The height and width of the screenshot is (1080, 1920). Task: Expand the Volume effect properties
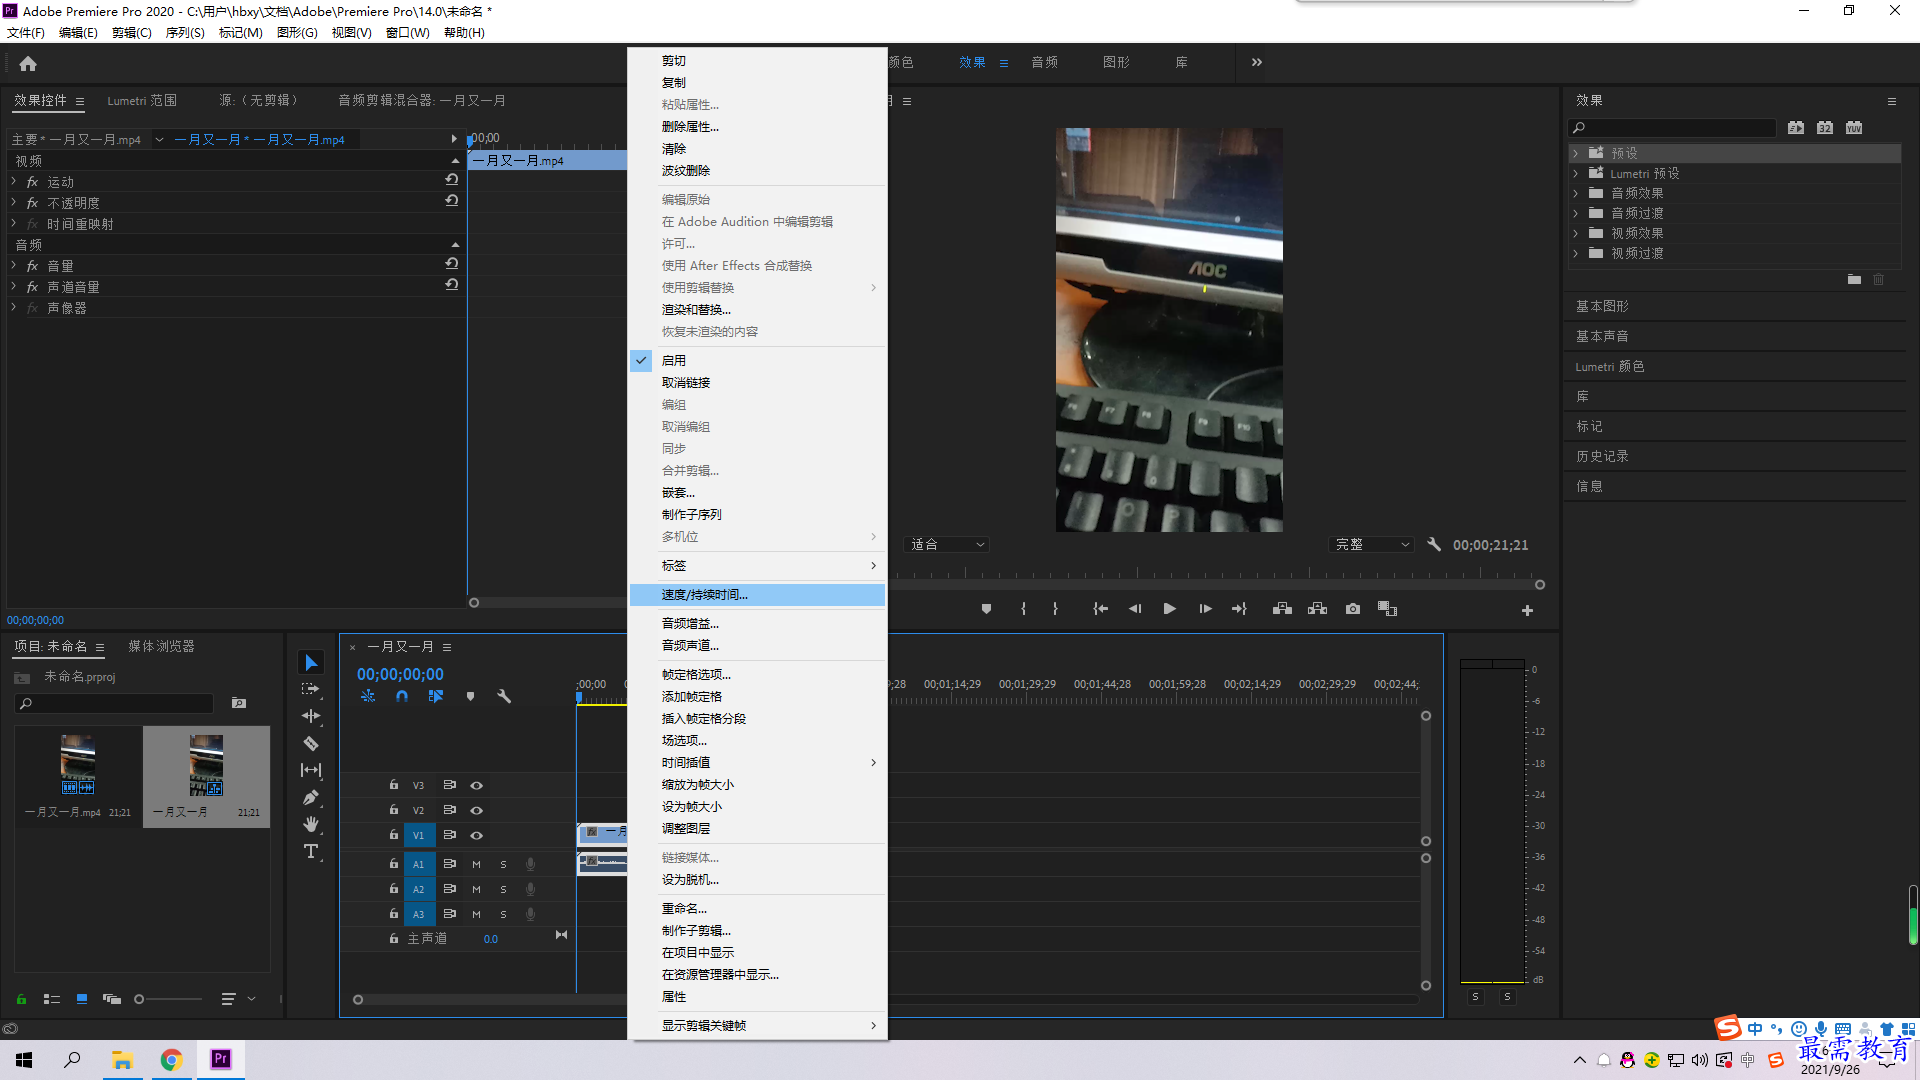click(14, 265)
